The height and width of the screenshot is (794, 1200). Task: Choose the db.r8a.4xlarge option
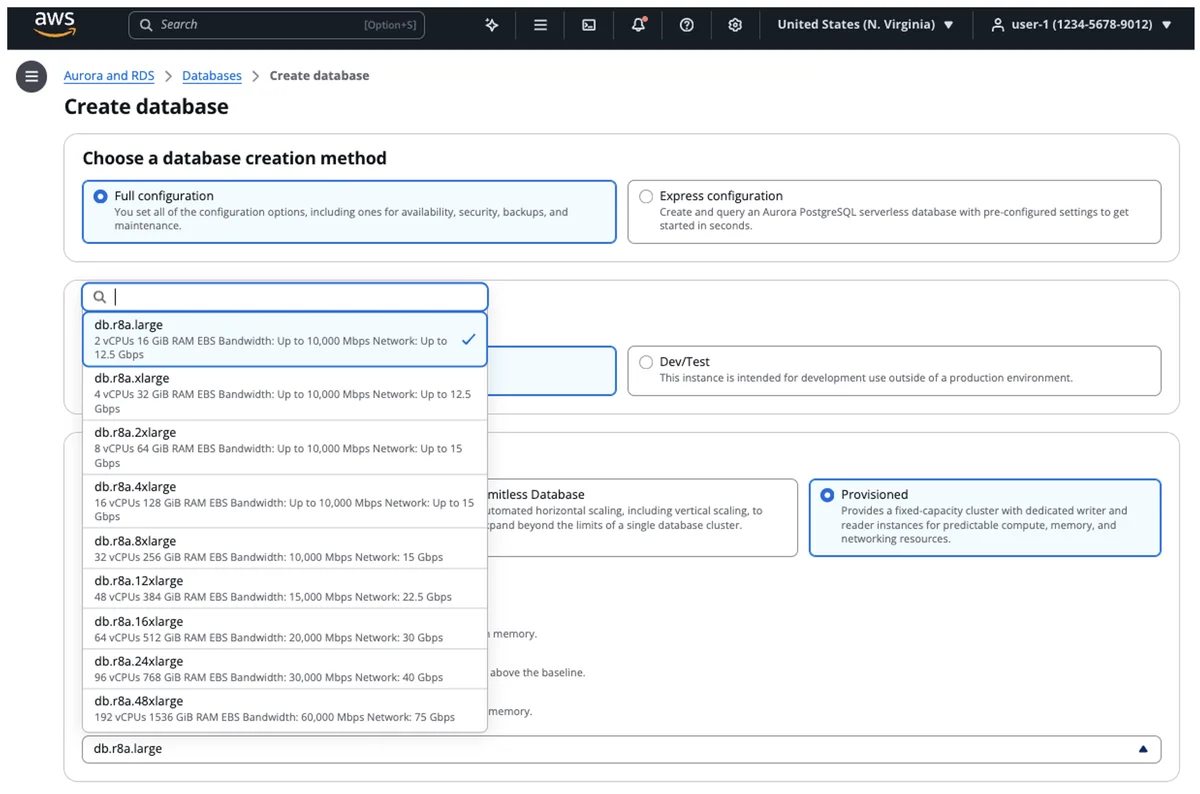point(285,502)
